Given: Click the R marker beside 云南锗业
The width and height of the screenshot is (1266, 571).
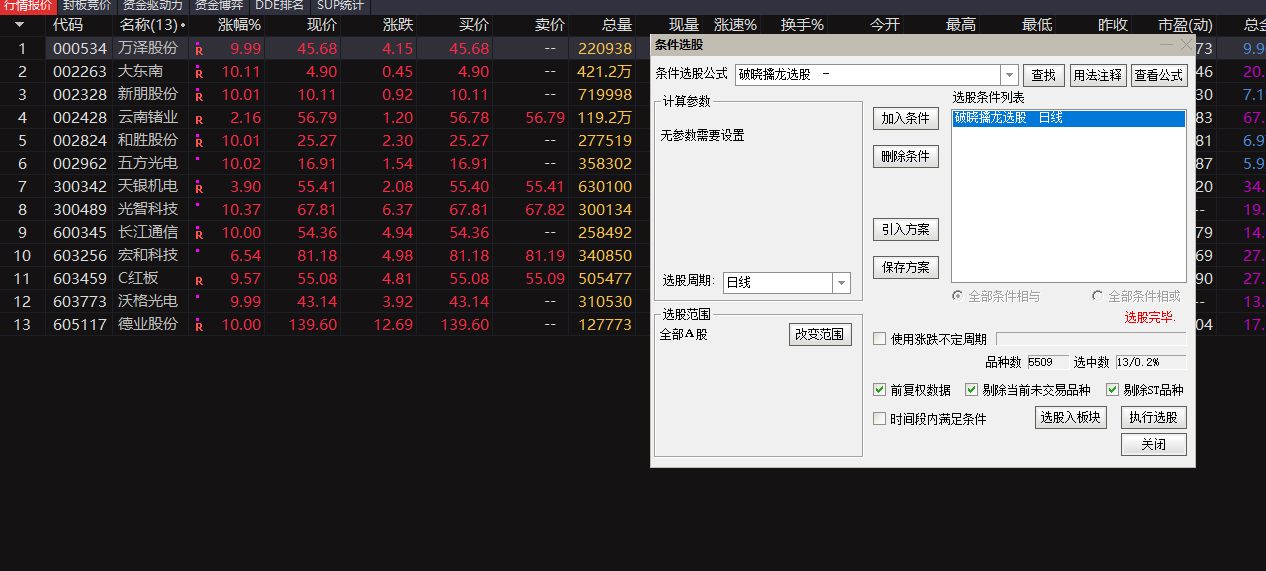Looking at the screenshot, I should tap(198, 118).
